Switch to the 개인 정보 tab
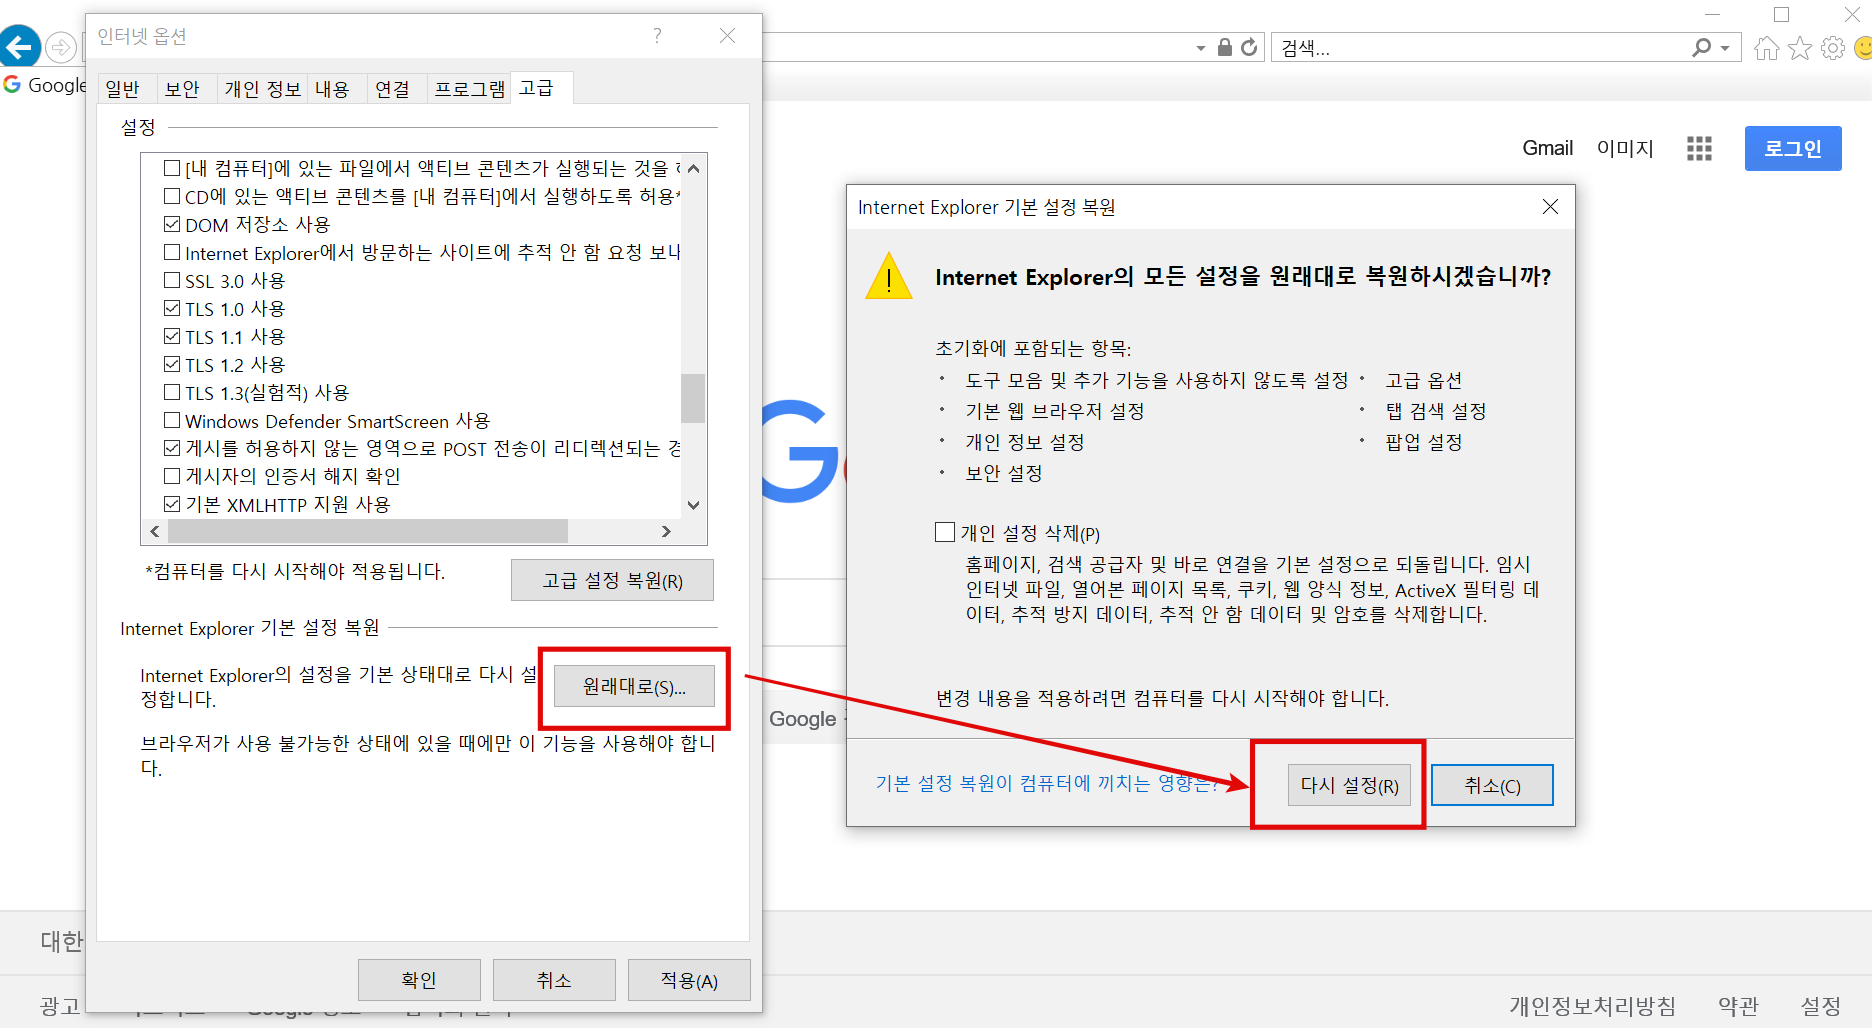Viewport: 1872px width, 1028px height. pyautogui.click(x=262, y=89)
